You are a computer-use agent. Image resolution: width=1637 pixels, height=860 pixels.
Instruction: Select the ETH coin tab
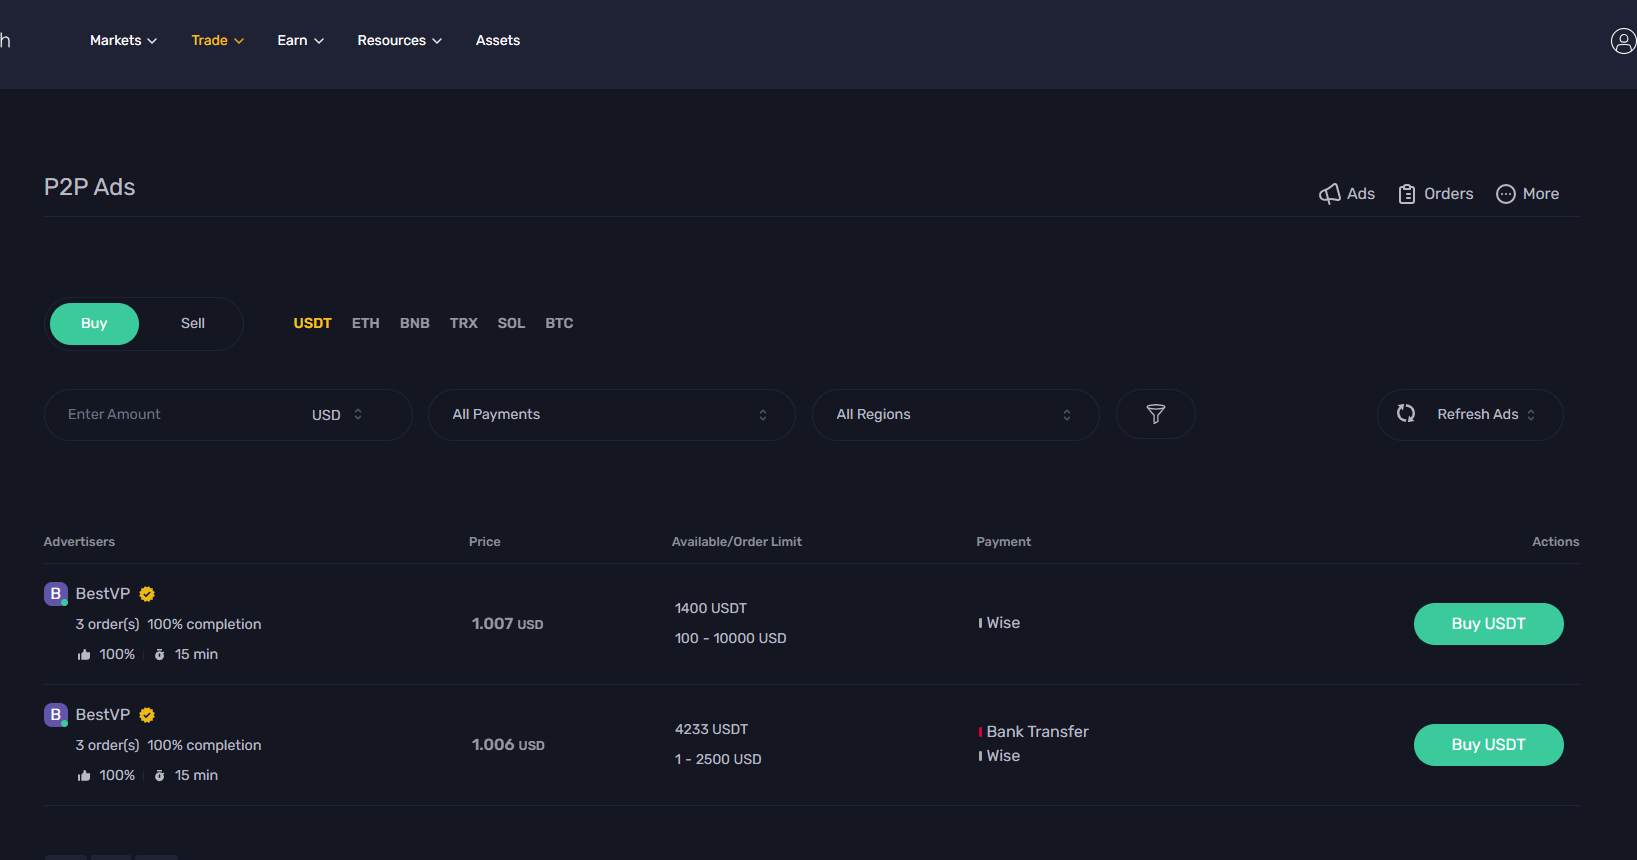coord(365,324)
